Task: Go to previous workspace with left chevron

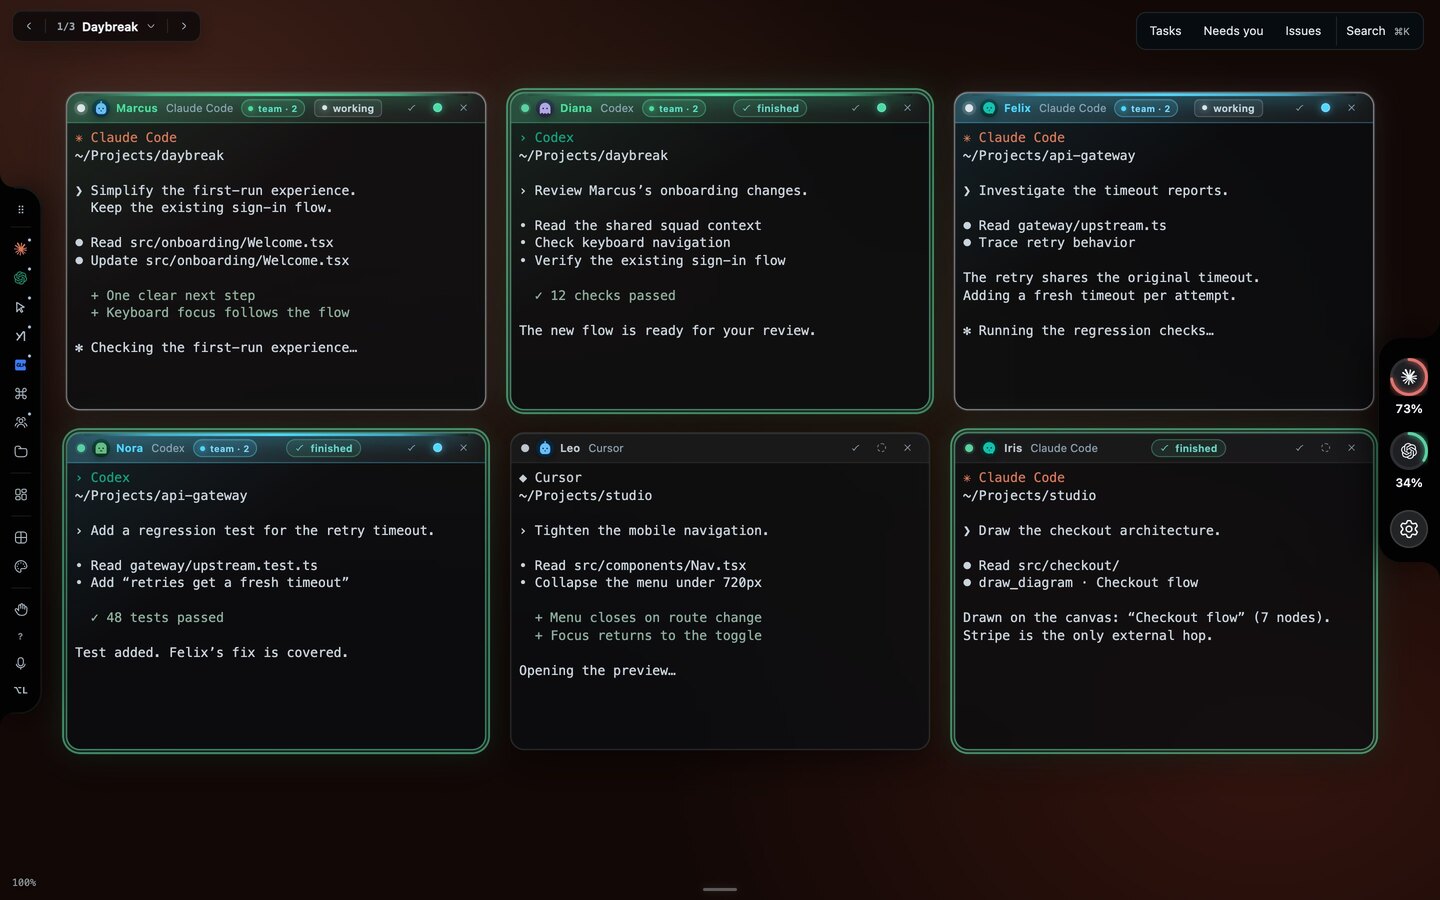Action: click(29, 27)
